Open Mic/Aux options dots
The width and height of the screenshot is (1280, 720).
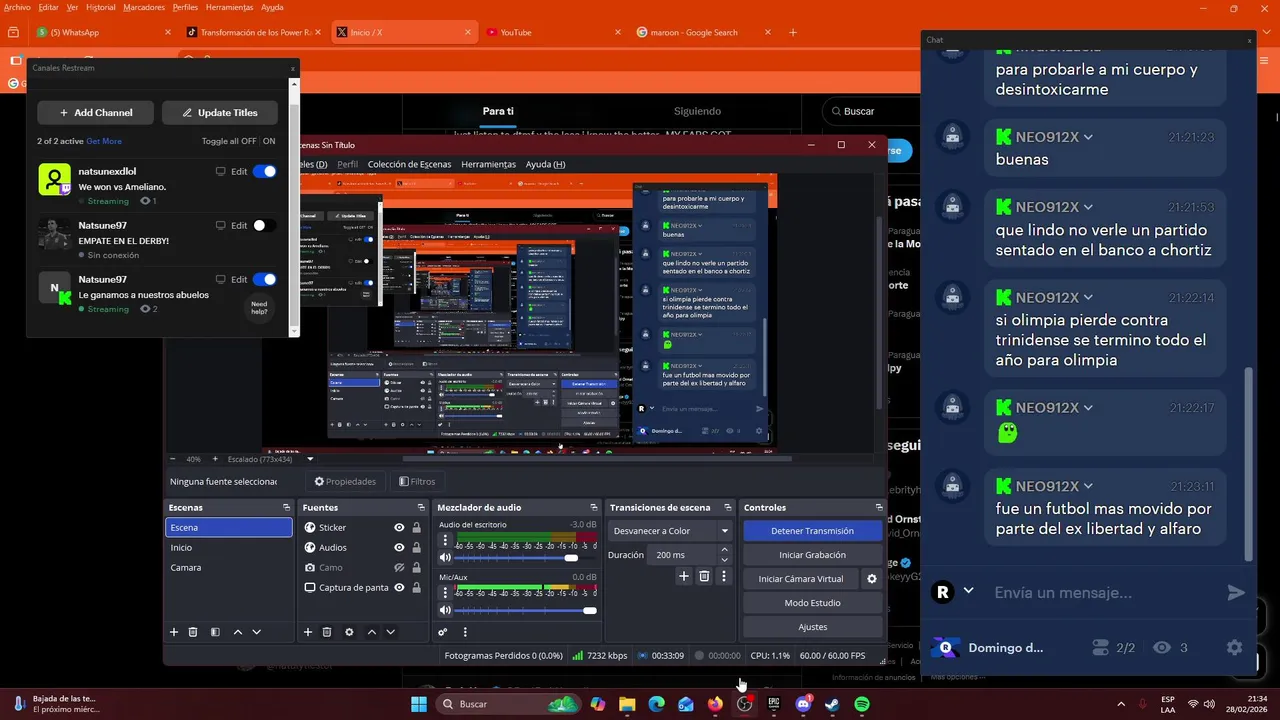(x=445, y=593)
